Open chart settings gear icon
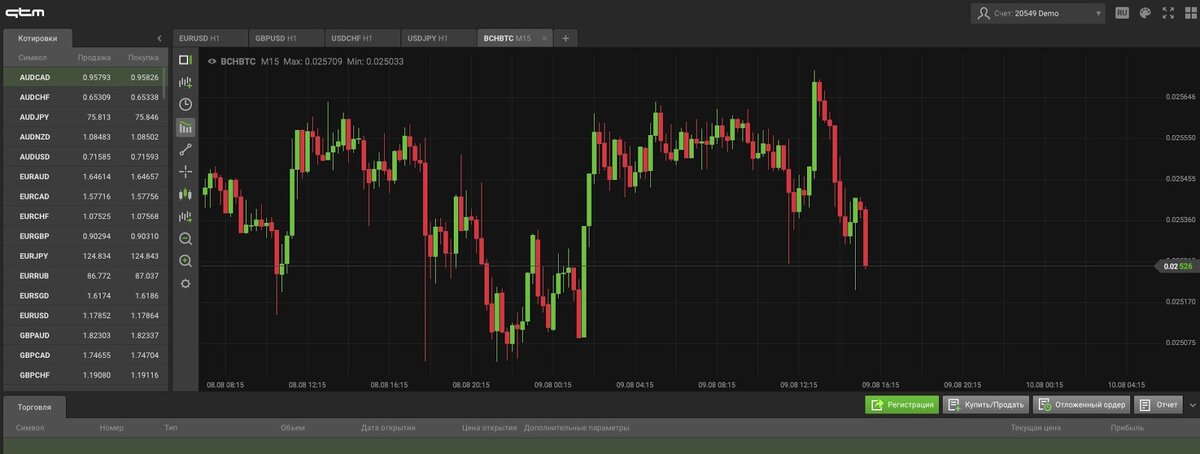This screenshot has height=454, width=1200. tap(185, 284)
